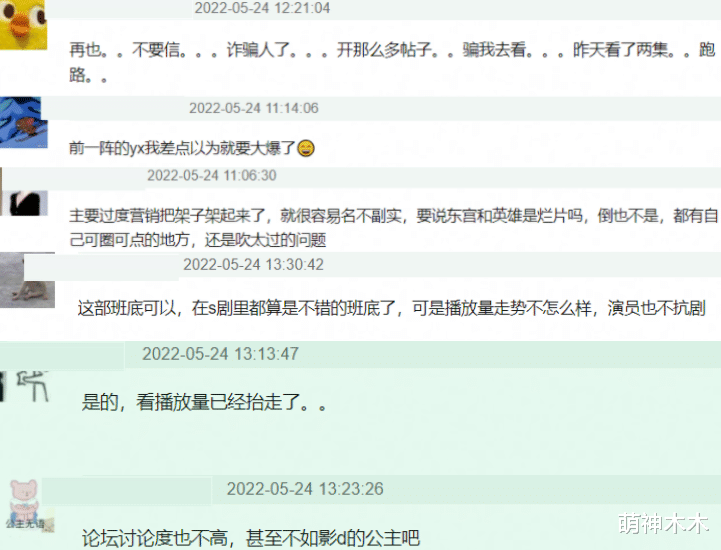Screen dimensions: 721x550
Task: Click the comment starting with 主要过度营销
Action: (x=393, y=228)
